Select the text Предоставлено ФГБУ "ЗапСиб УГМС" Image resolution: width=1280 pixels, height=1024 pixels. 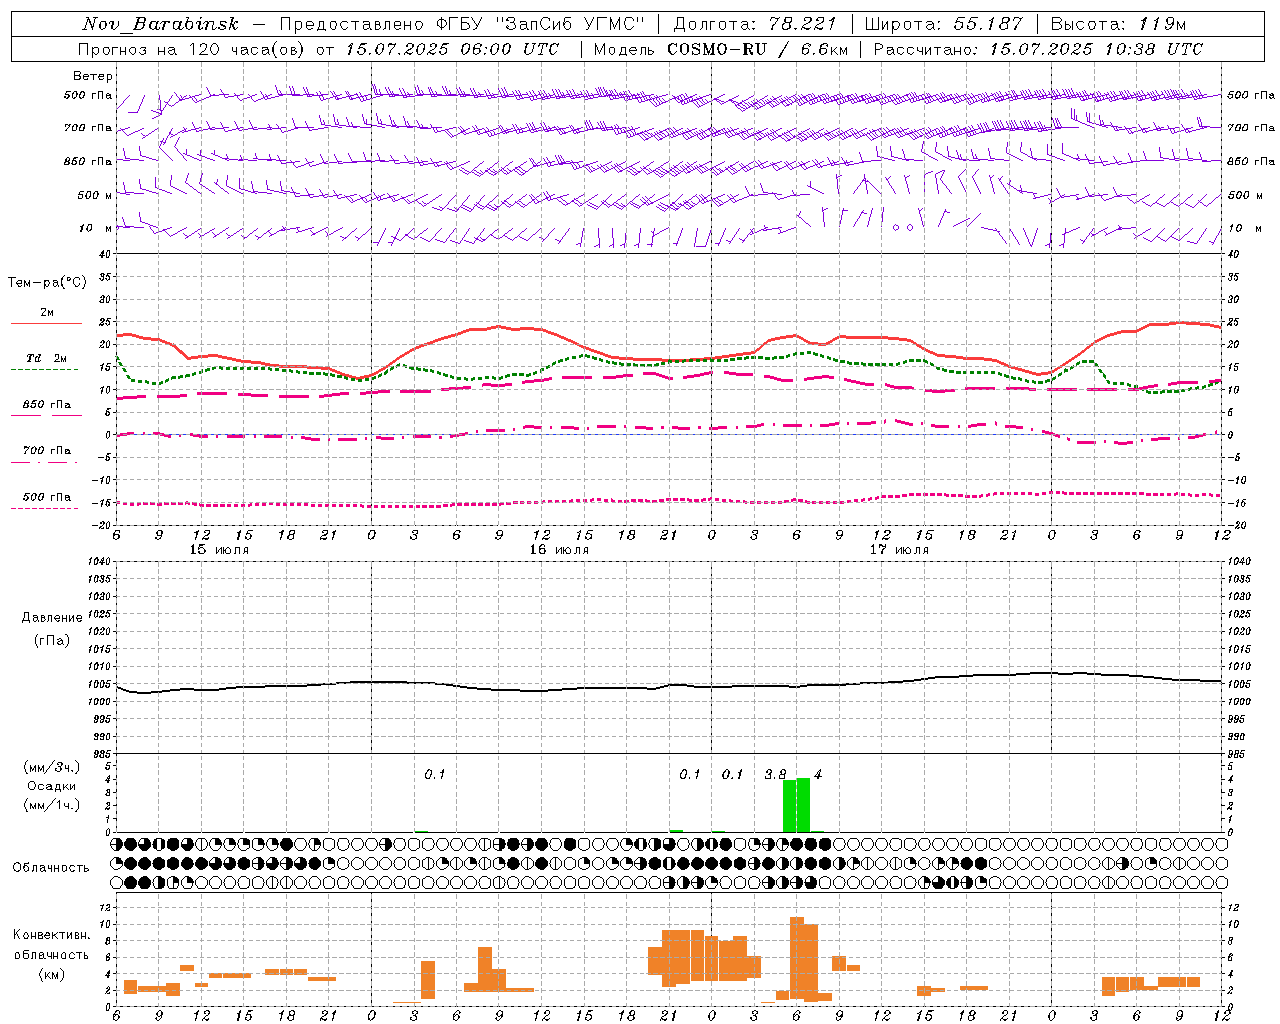point(461,24)
